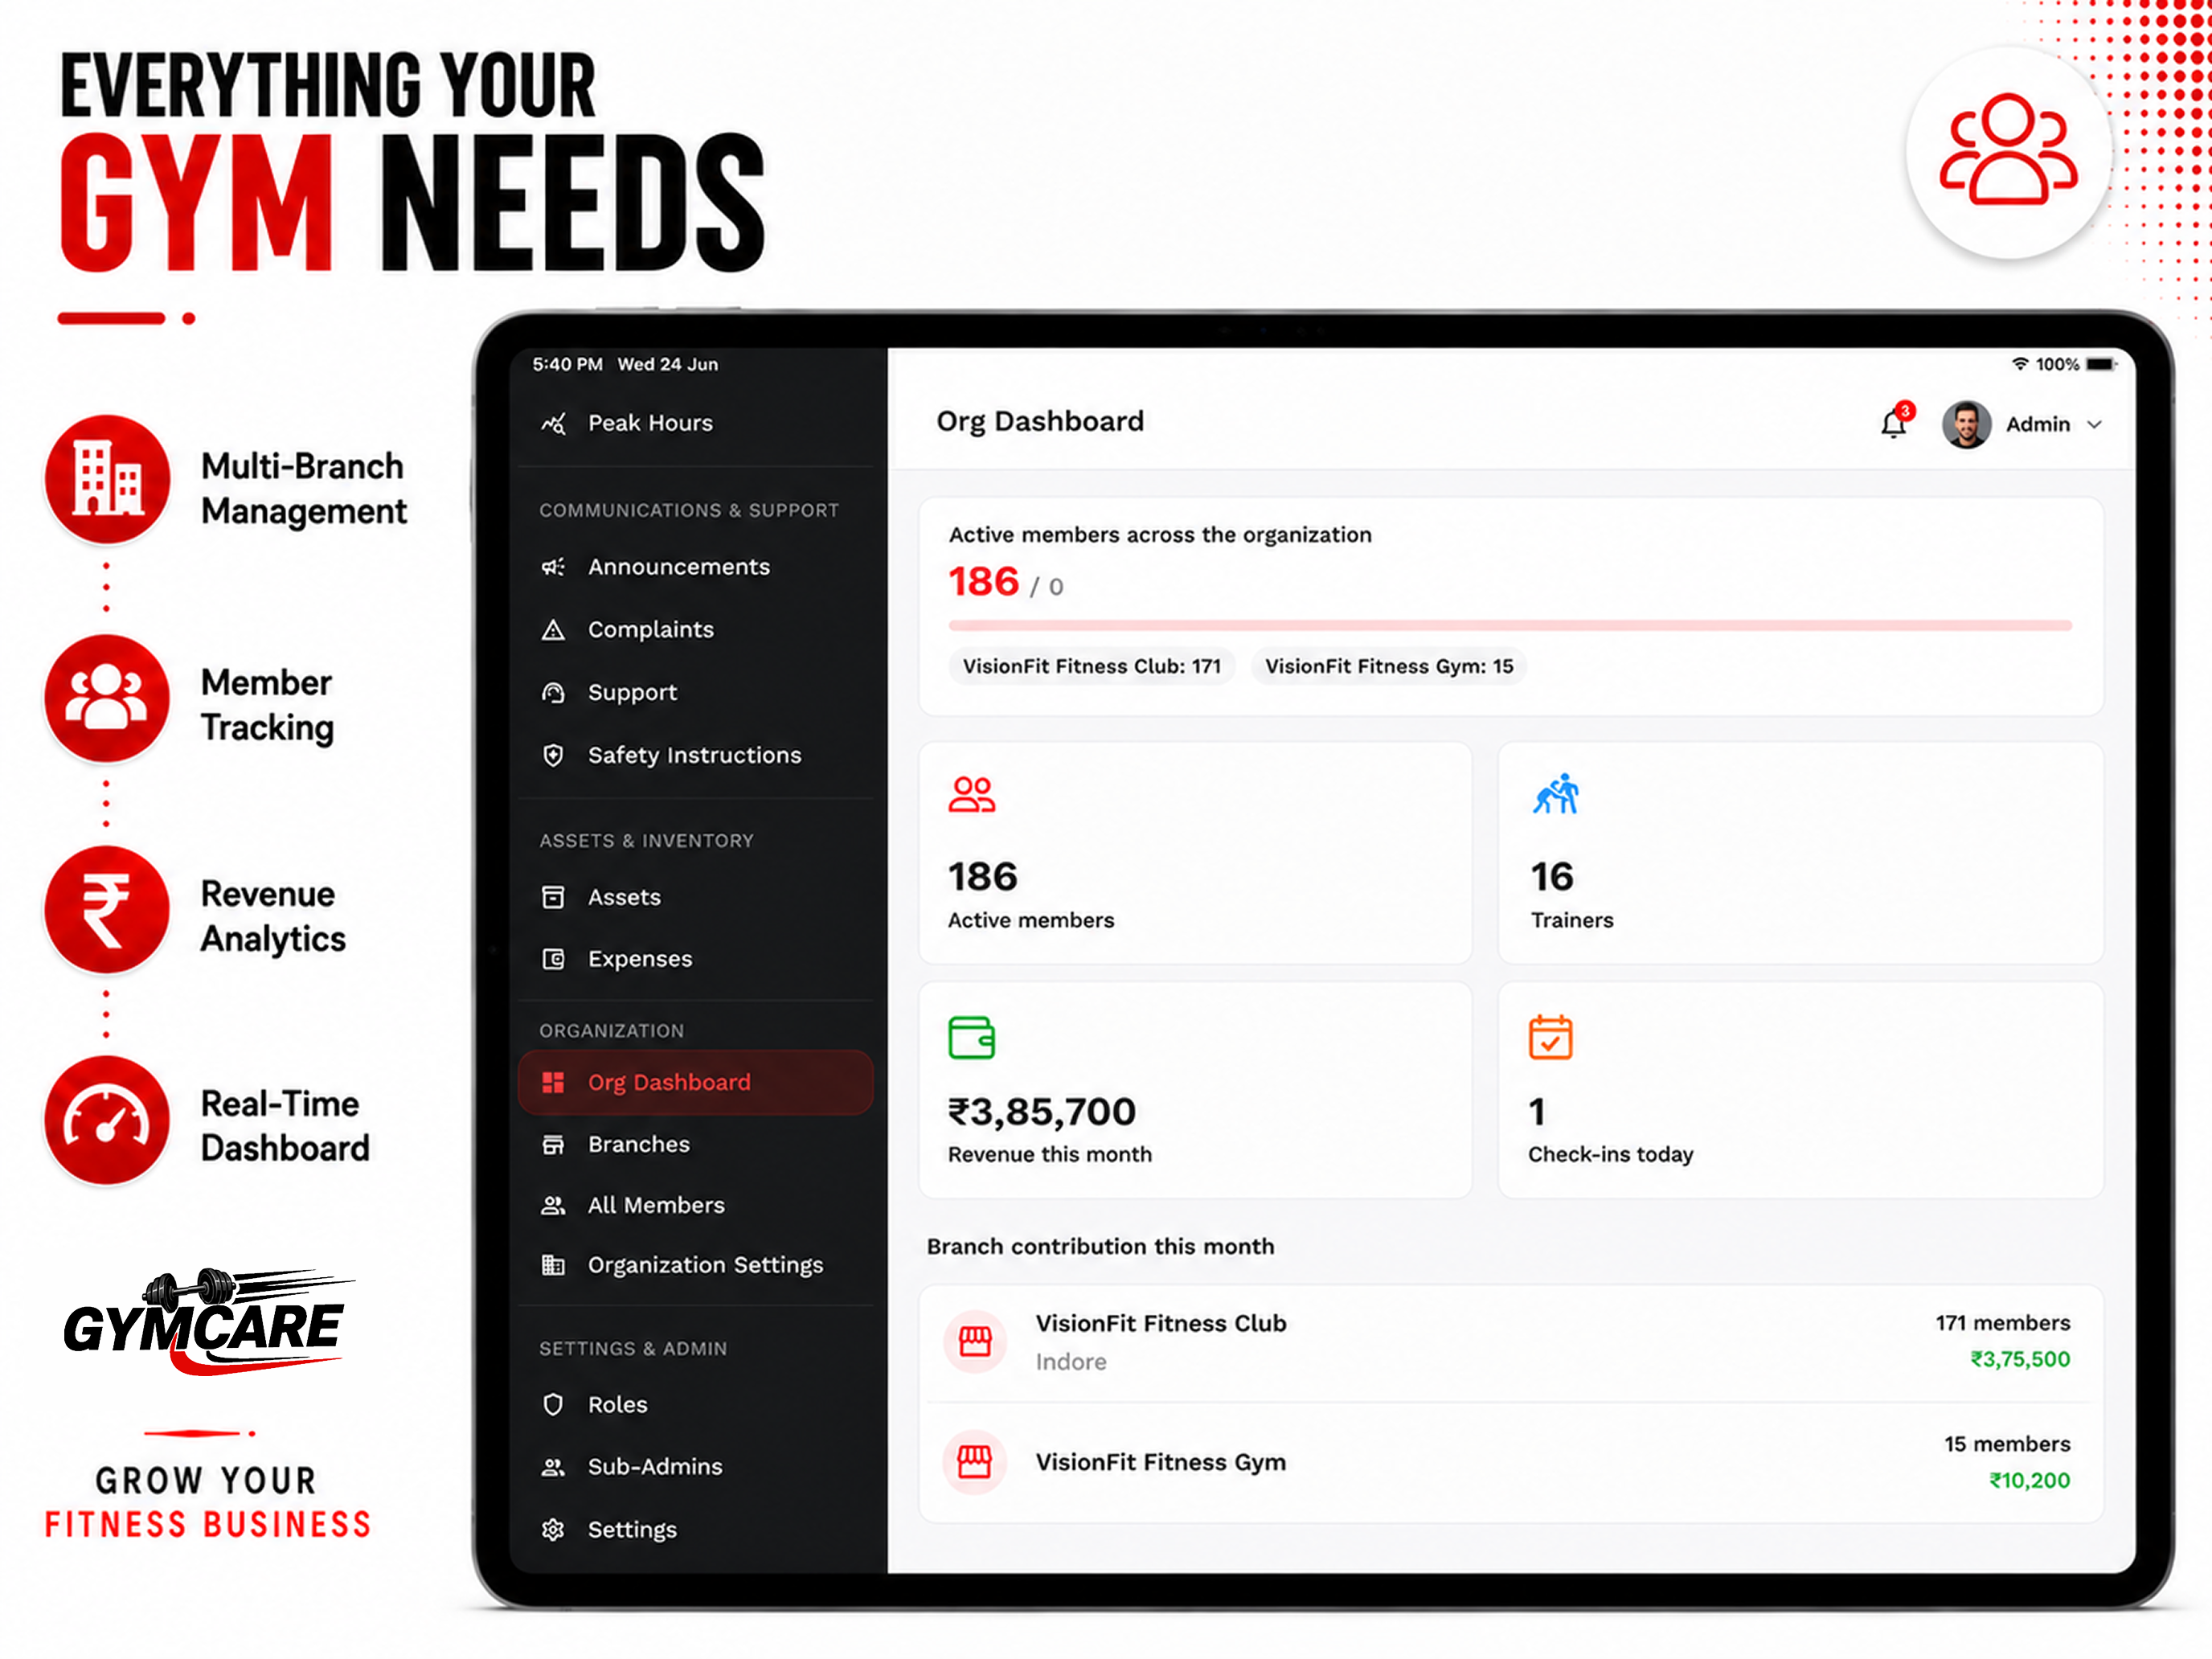Click the Roles shield icon
2212x1659 pixels.
[553, 1404]
